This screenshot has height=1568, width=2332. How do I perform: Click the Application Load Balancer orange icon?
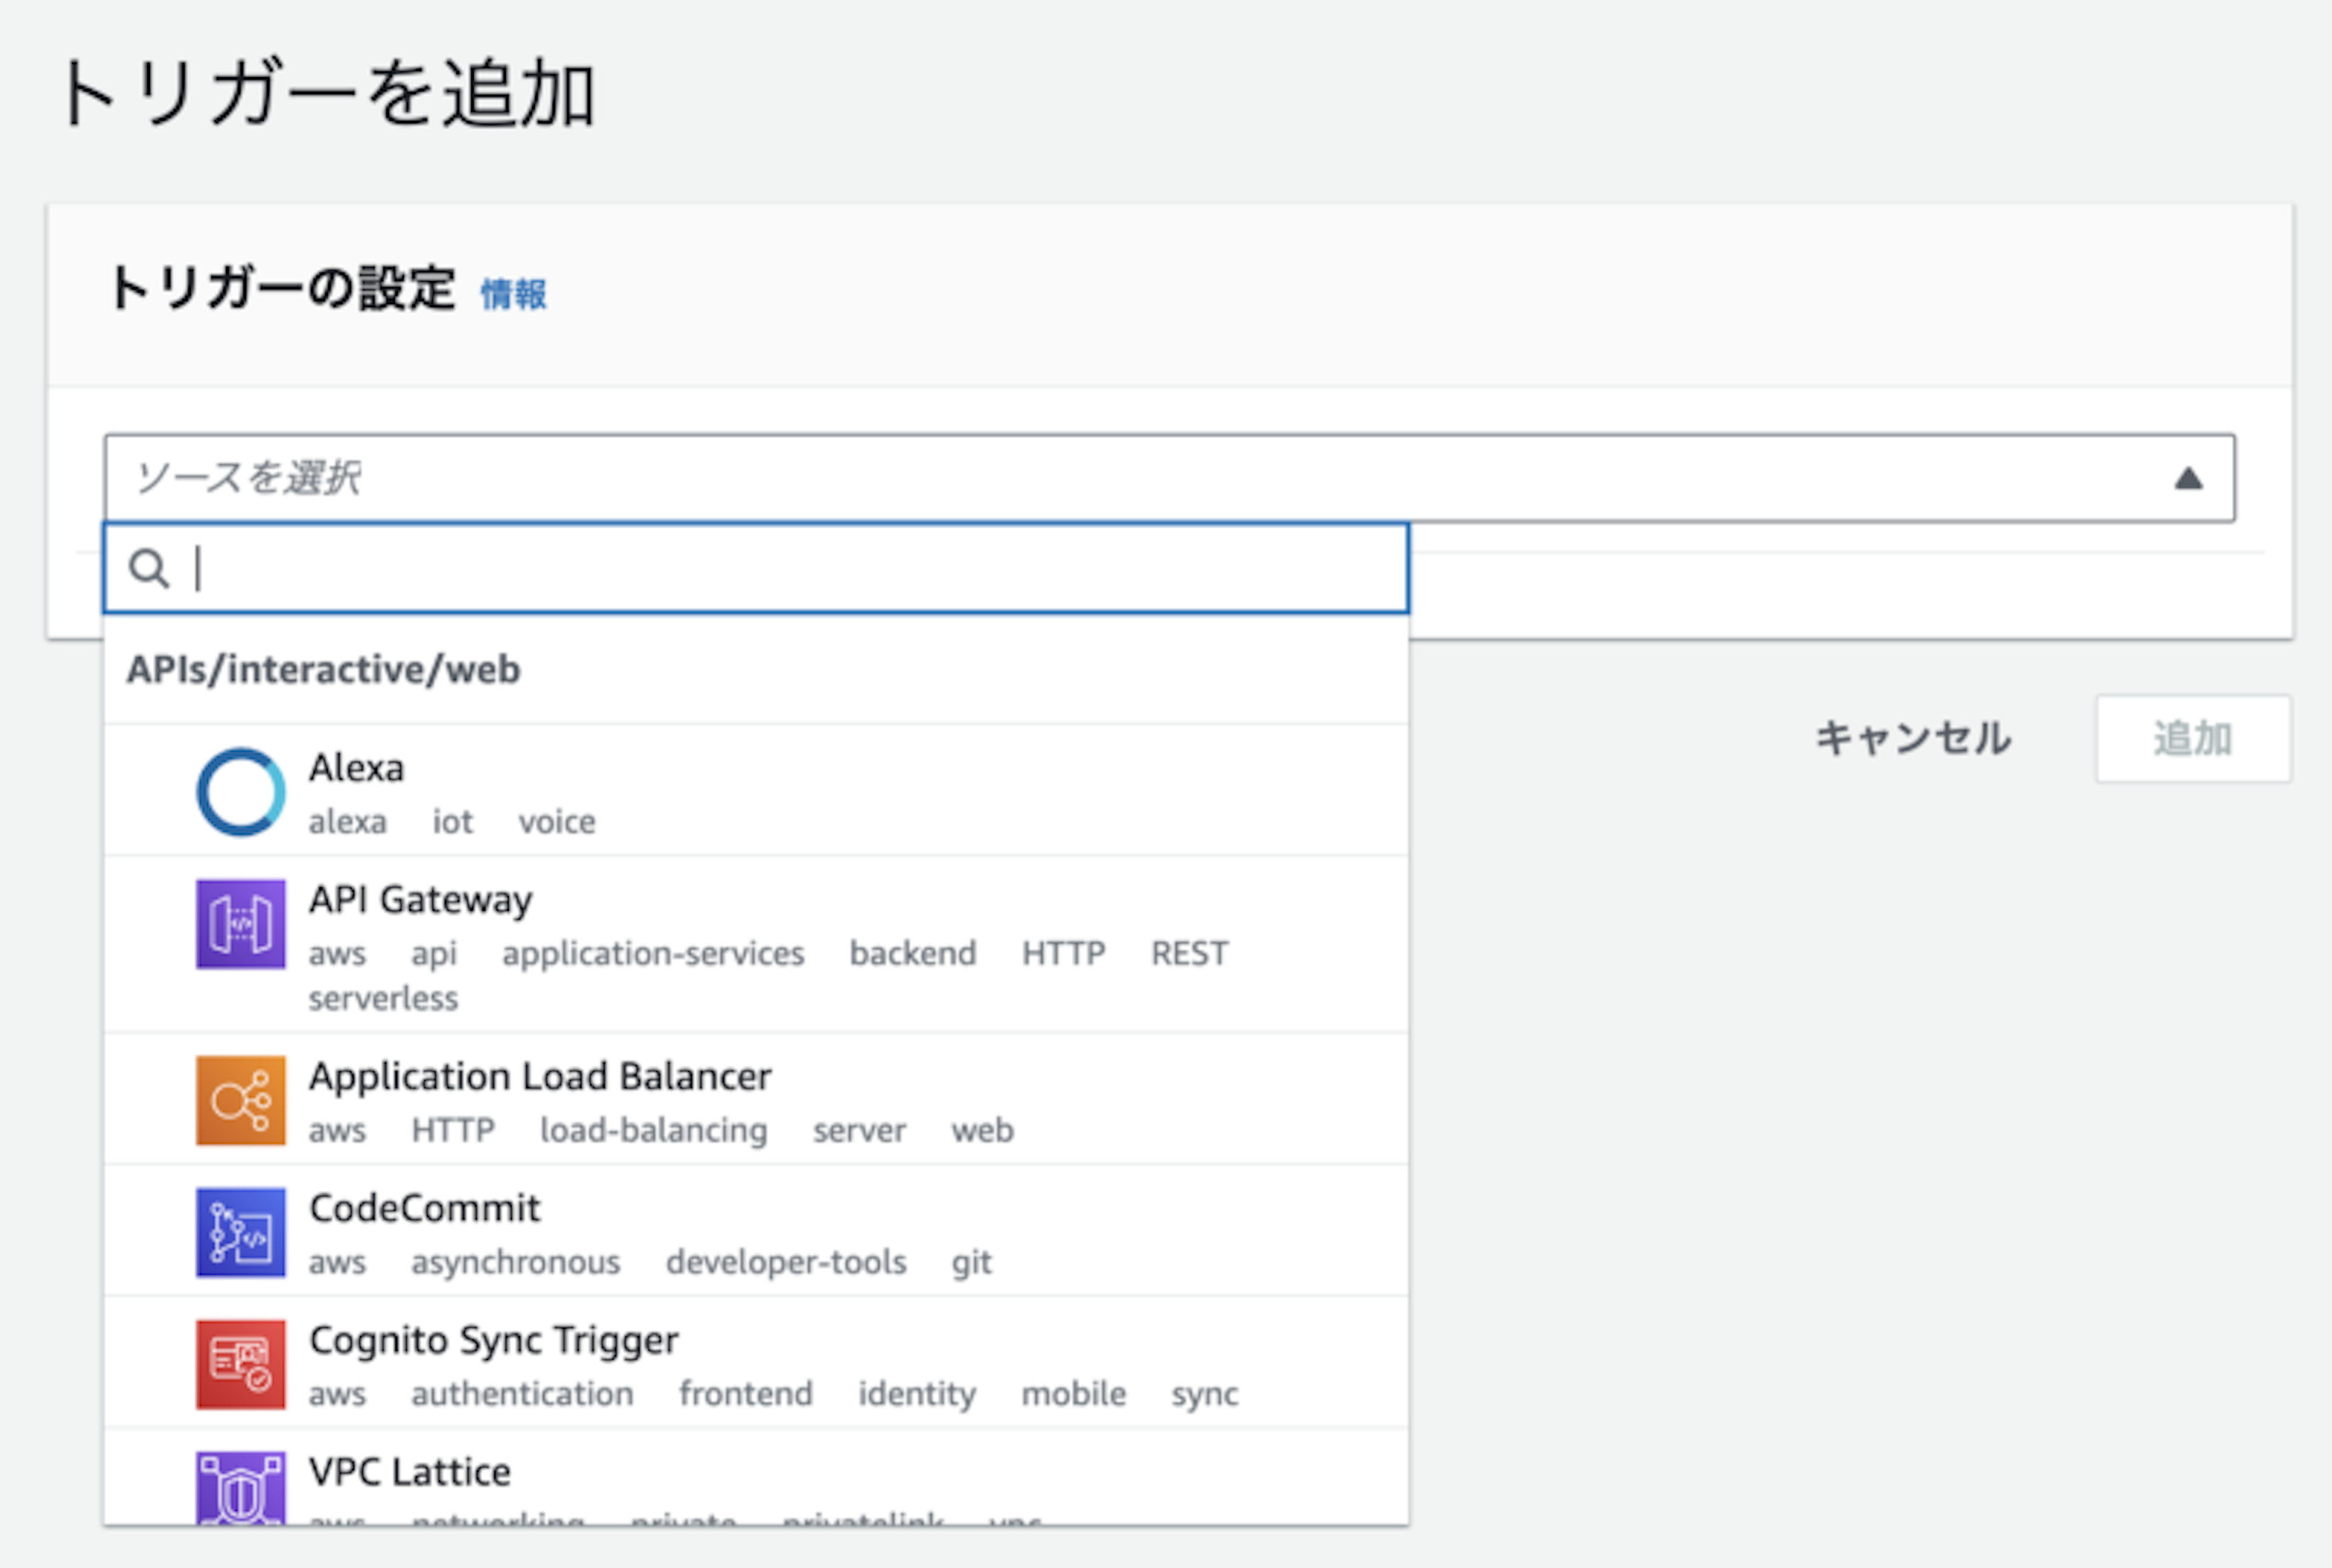pyautogui.click(x=241, y=1100)
